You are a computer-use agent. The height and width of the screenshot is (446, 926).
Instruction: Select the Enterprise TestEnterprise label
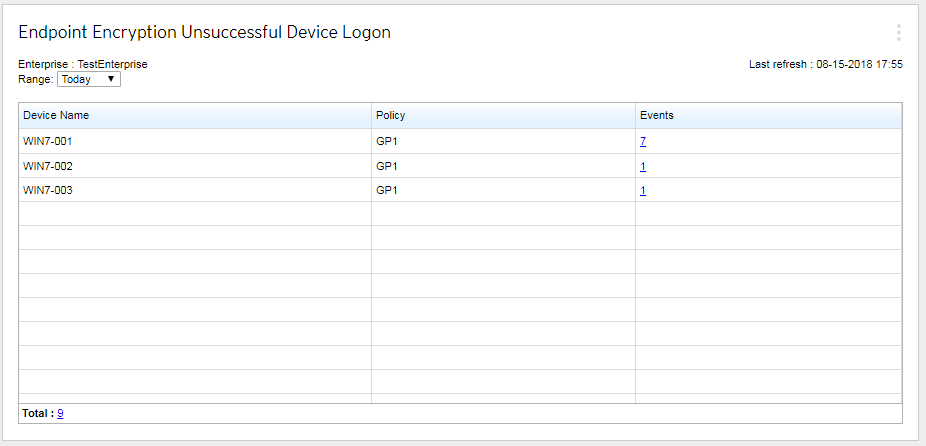coord(83,65)
